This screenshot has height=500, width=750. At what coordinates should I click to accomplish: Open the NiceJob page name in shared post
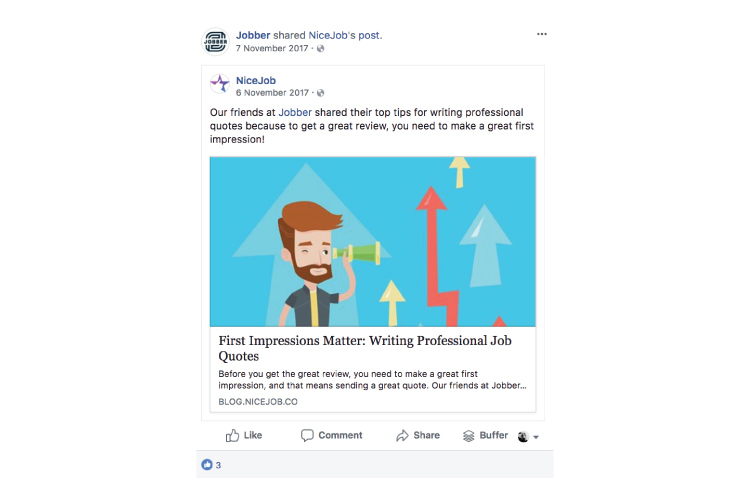pyautogui.click(x=256, y=80)
